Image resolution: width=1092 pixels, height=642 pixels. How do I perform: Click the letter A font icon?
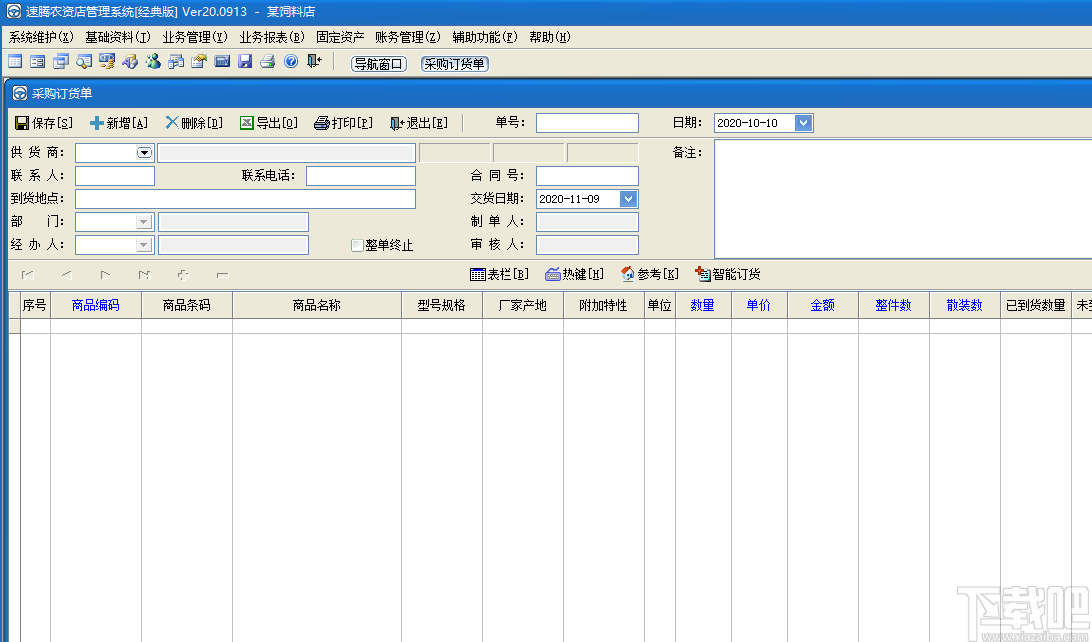click(x=130, y=62)
